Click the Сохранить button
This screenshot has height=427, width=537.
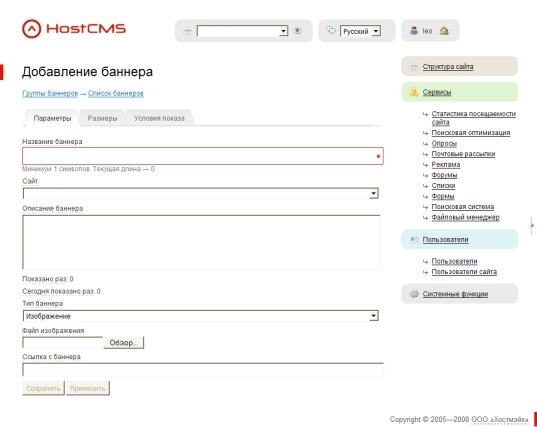[x=43, y=388]
